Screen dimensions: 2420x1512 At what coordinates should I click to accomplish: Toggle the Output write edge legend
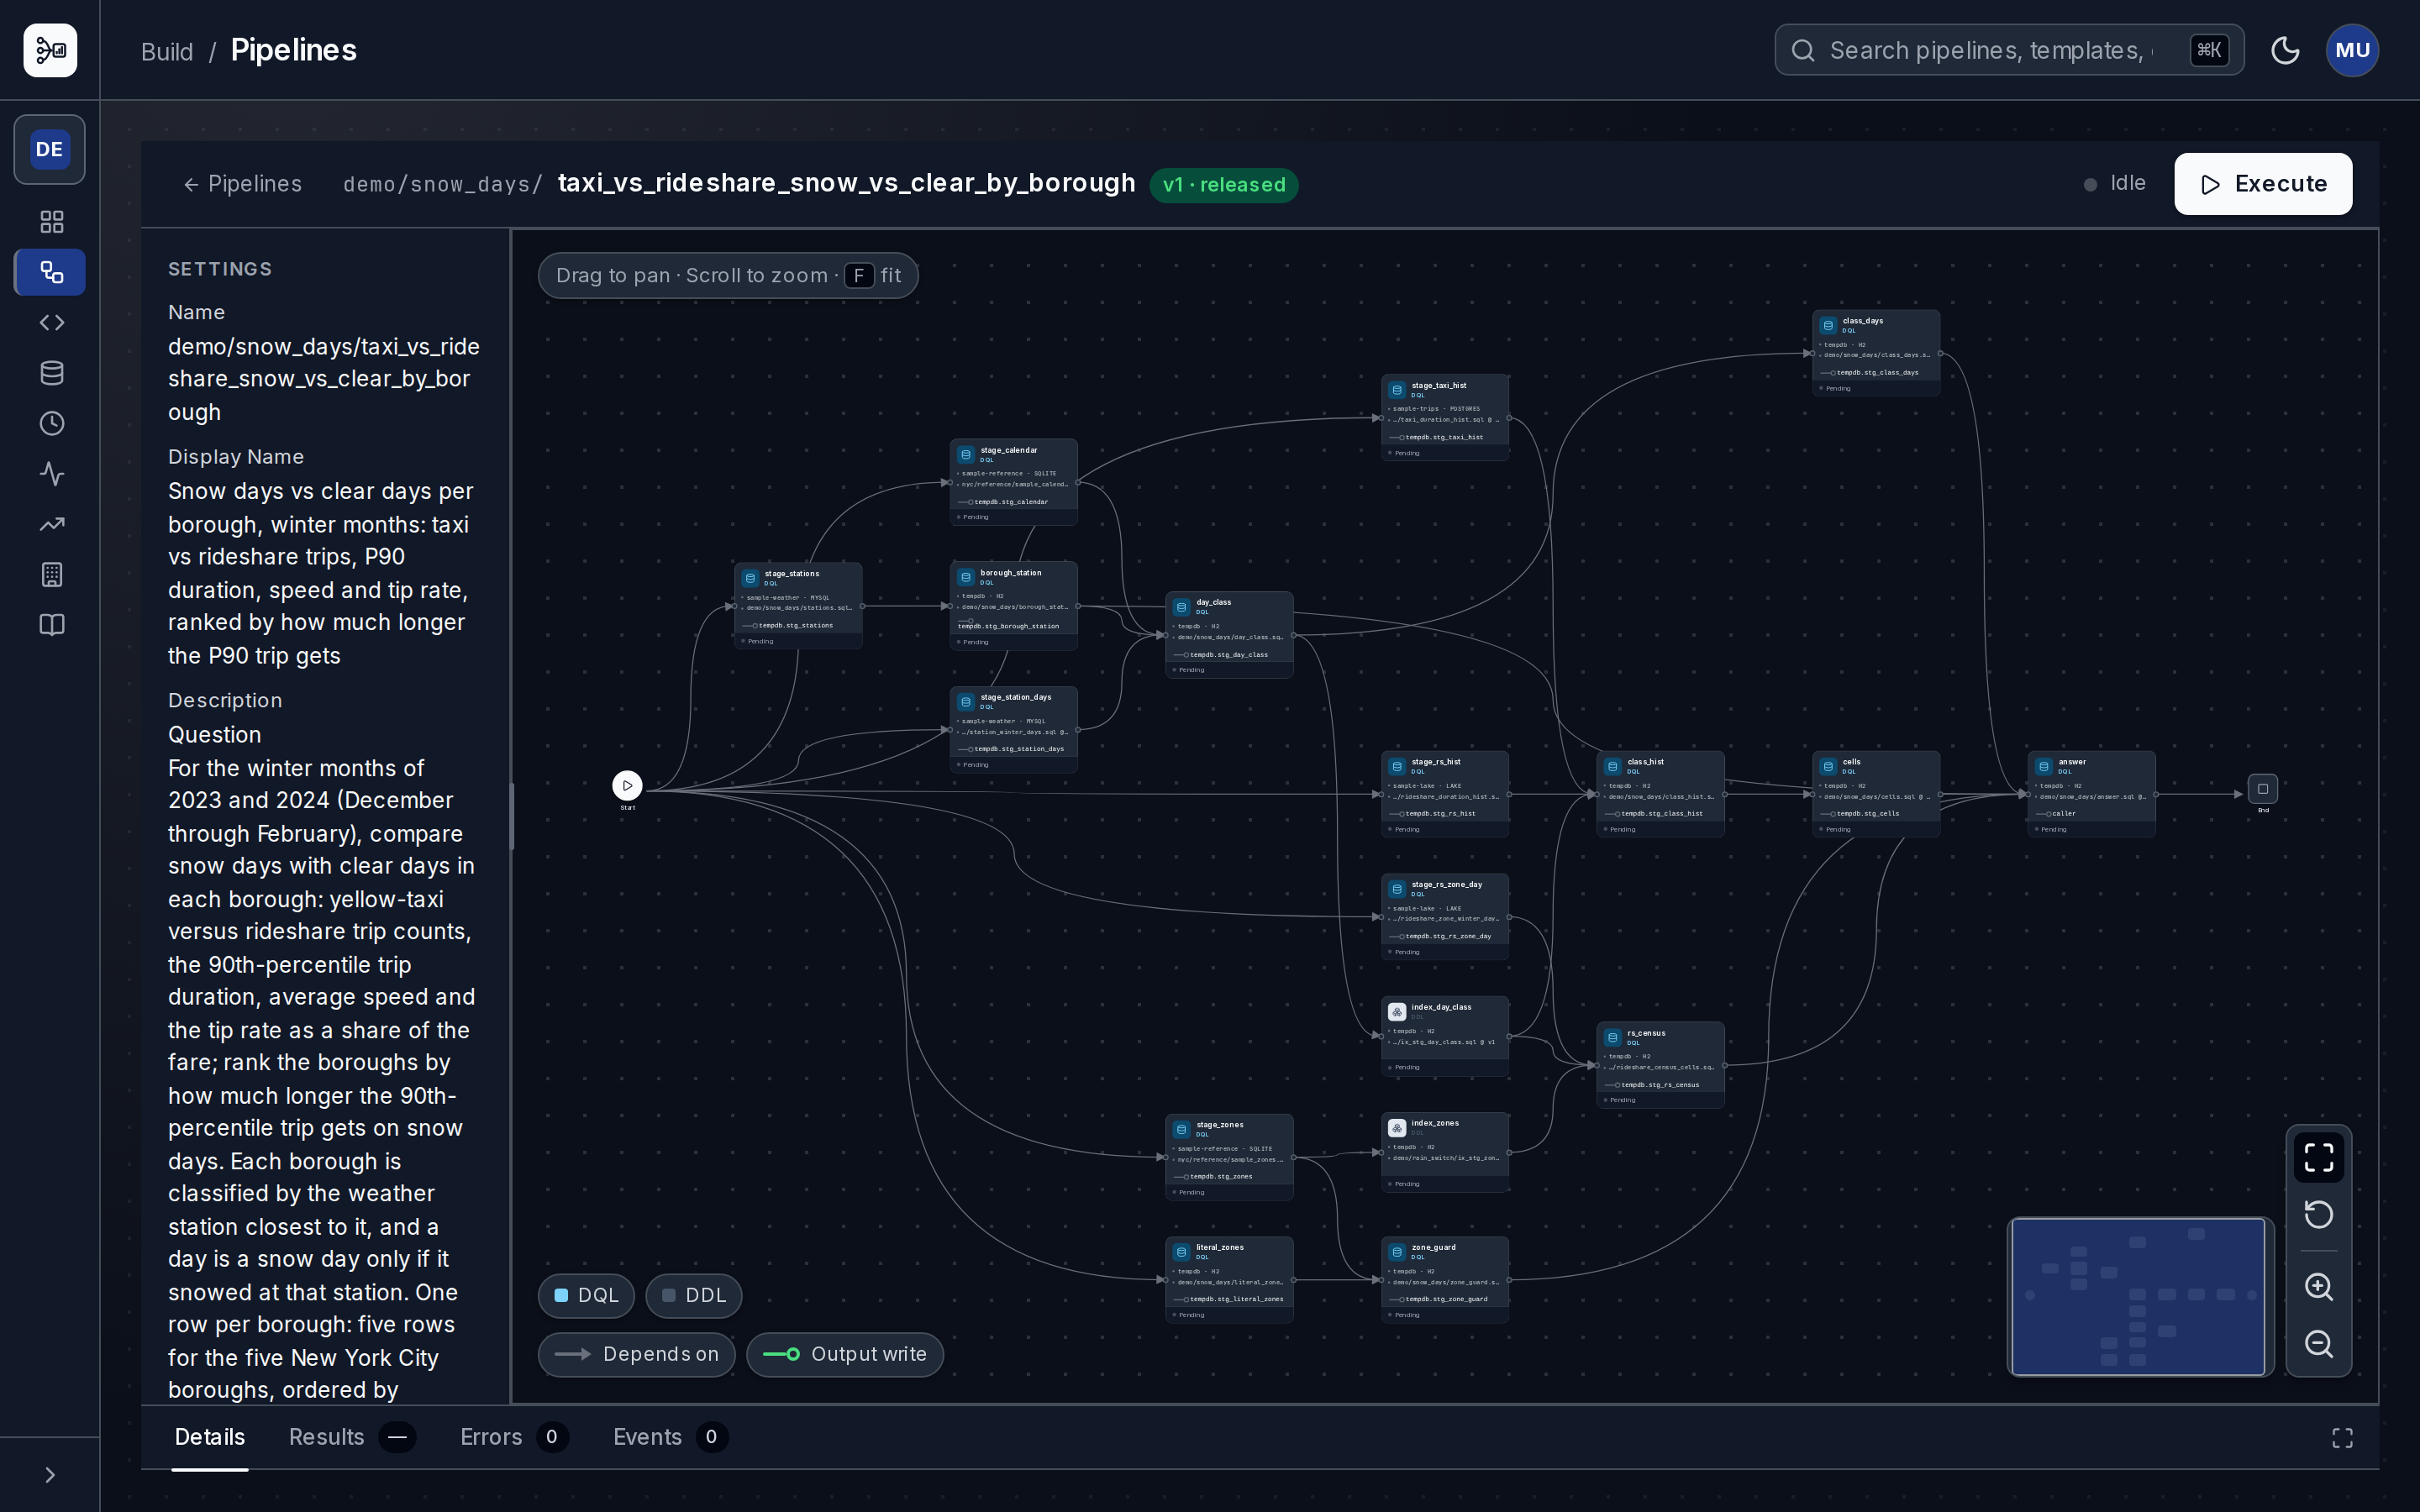(x=844, y=1354)
